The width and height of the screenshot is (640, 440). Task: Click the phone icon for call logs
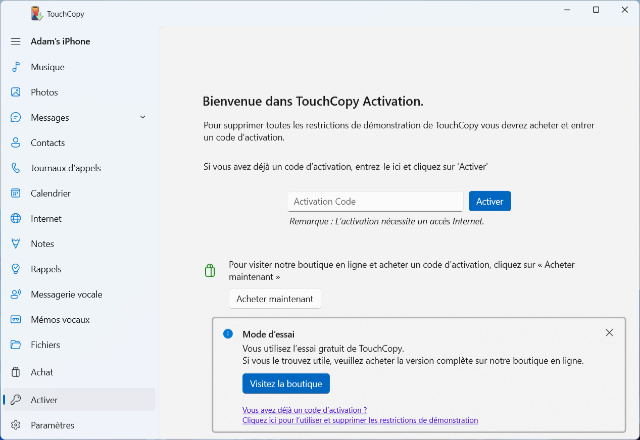[x=16, y=168]
